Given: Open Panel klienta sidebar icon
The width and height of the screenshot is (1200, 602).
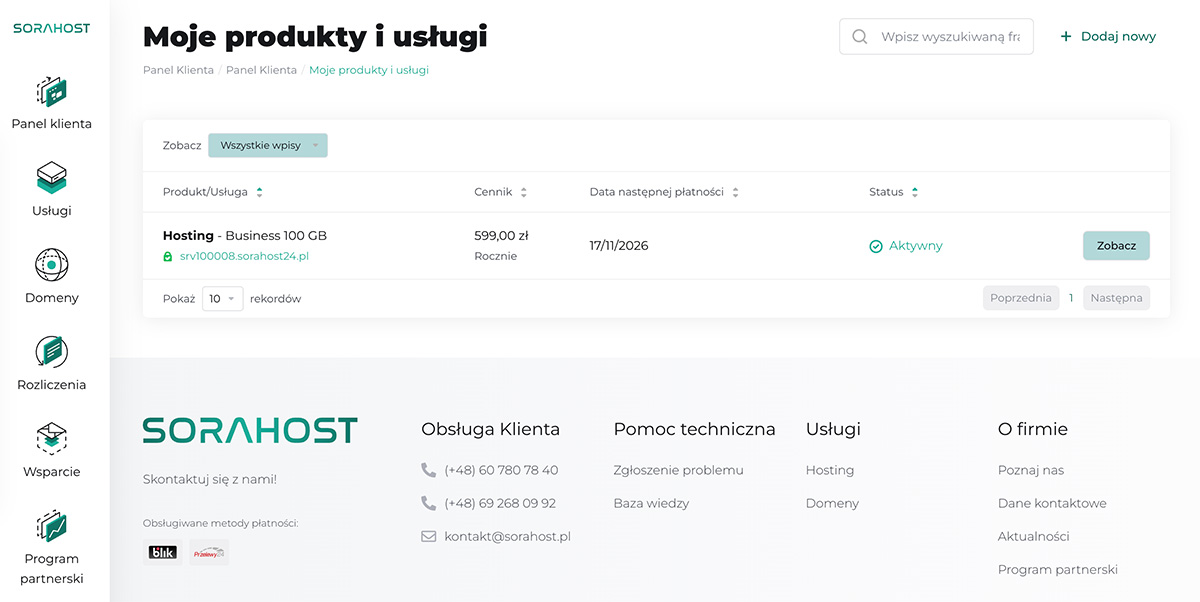Looking at the screenshot, I should (x=51, y=92).
